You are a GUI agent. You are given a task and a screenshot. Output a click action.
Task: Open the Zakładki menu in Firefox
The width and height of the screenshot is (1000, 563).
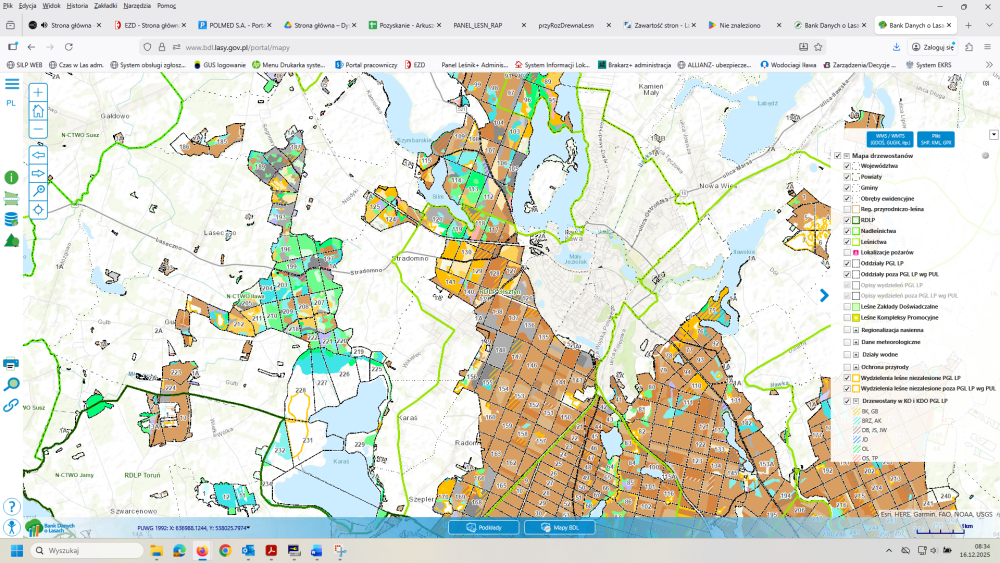(x=105, y=6)
